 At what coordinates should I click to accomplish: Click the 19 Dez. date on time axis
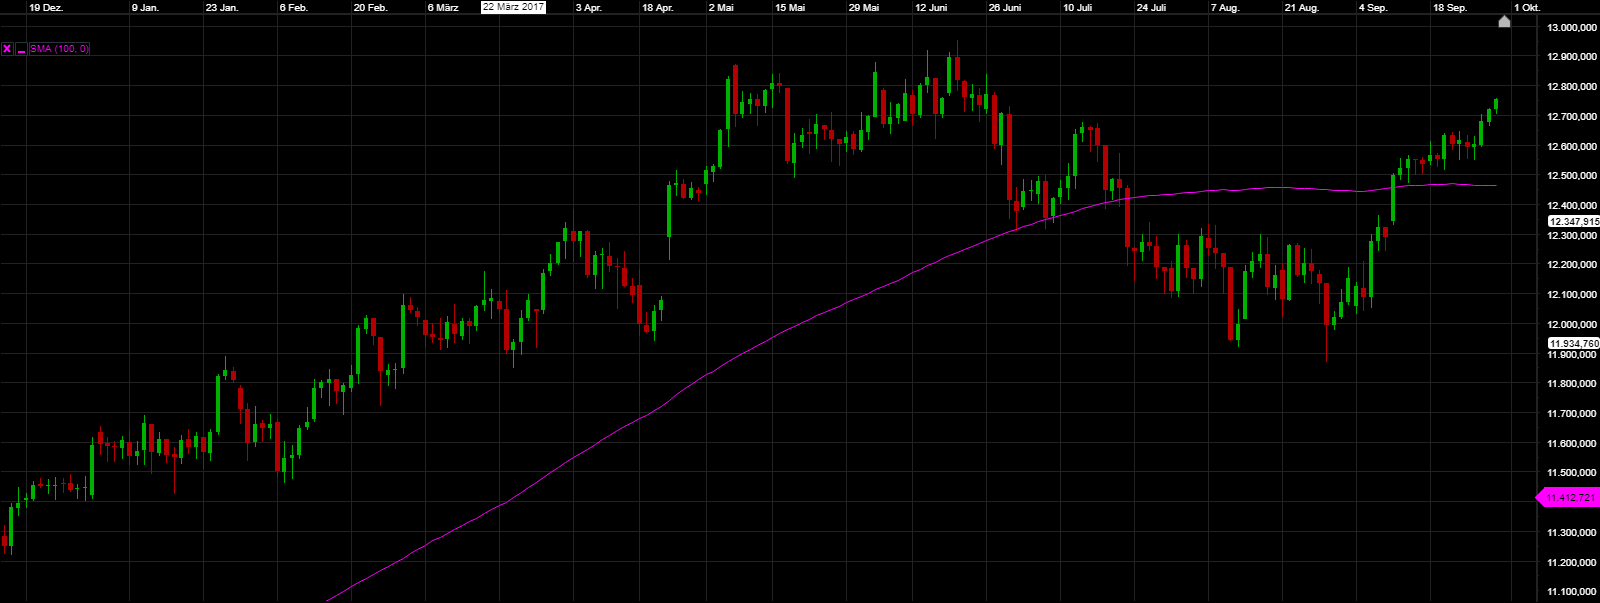tap(46, 8)
